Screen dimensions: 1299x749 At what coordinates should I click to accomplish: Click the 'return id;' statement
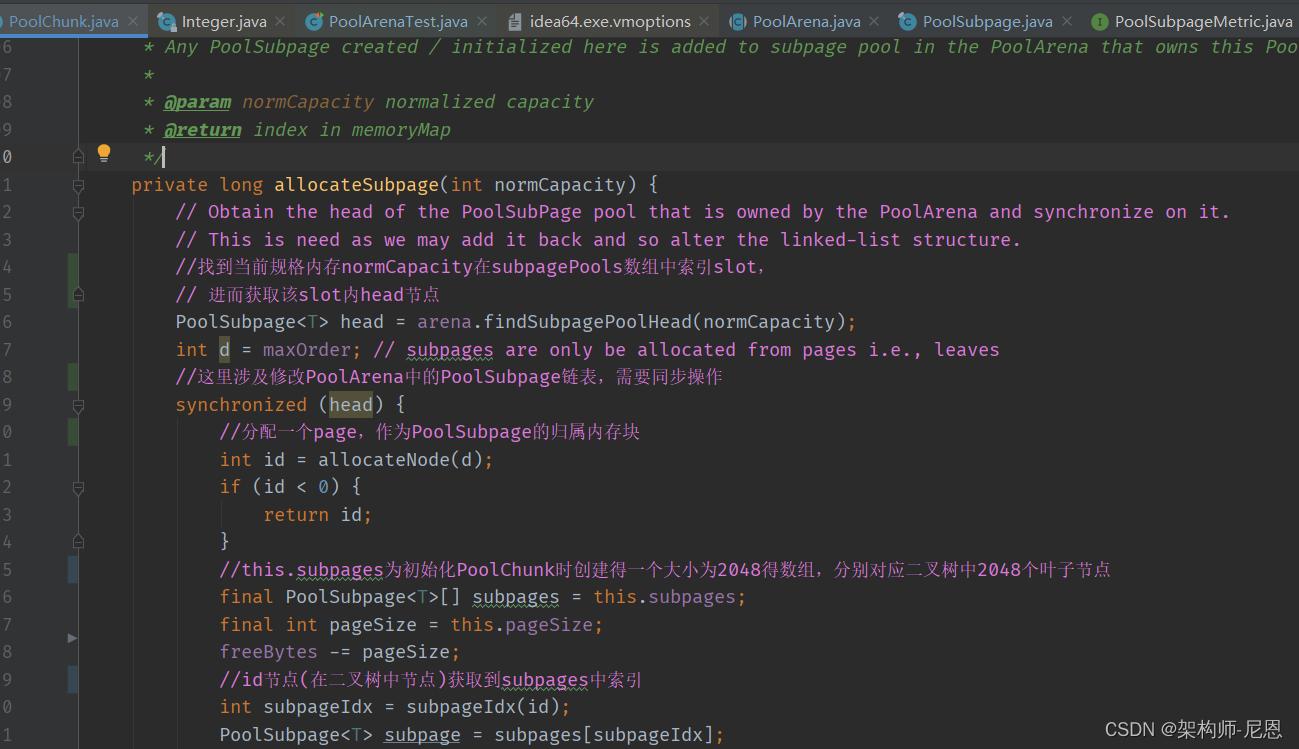point(318,515)
